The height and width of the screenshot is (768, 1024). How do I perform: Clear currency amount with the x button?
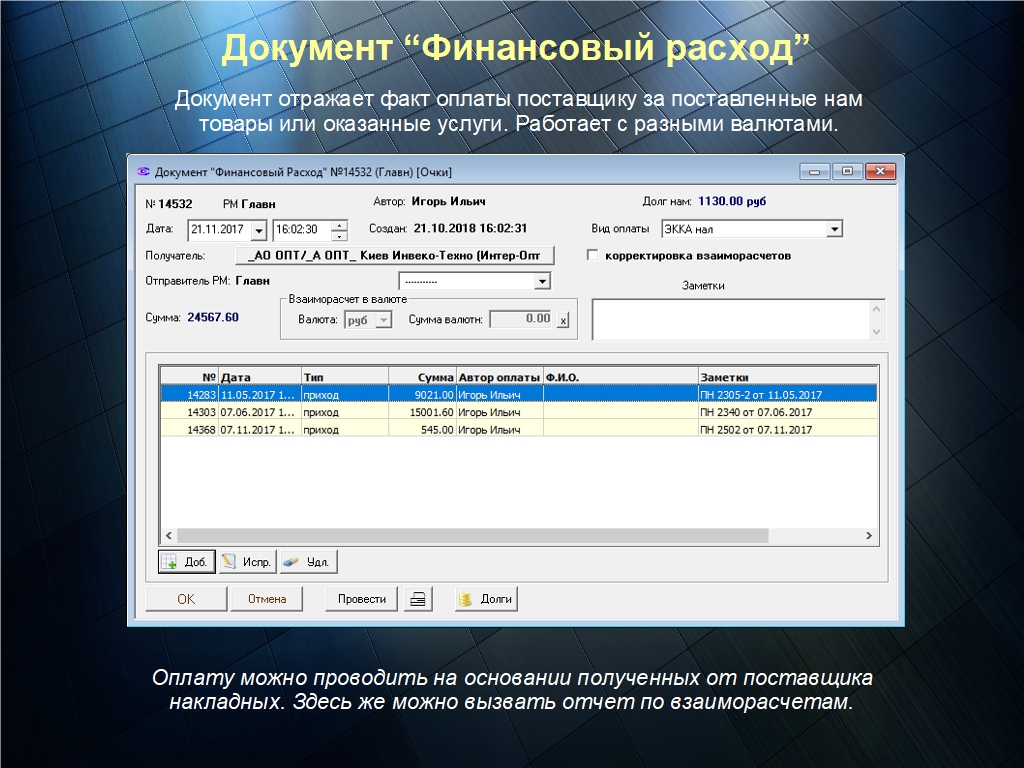(x=563, y=320)
